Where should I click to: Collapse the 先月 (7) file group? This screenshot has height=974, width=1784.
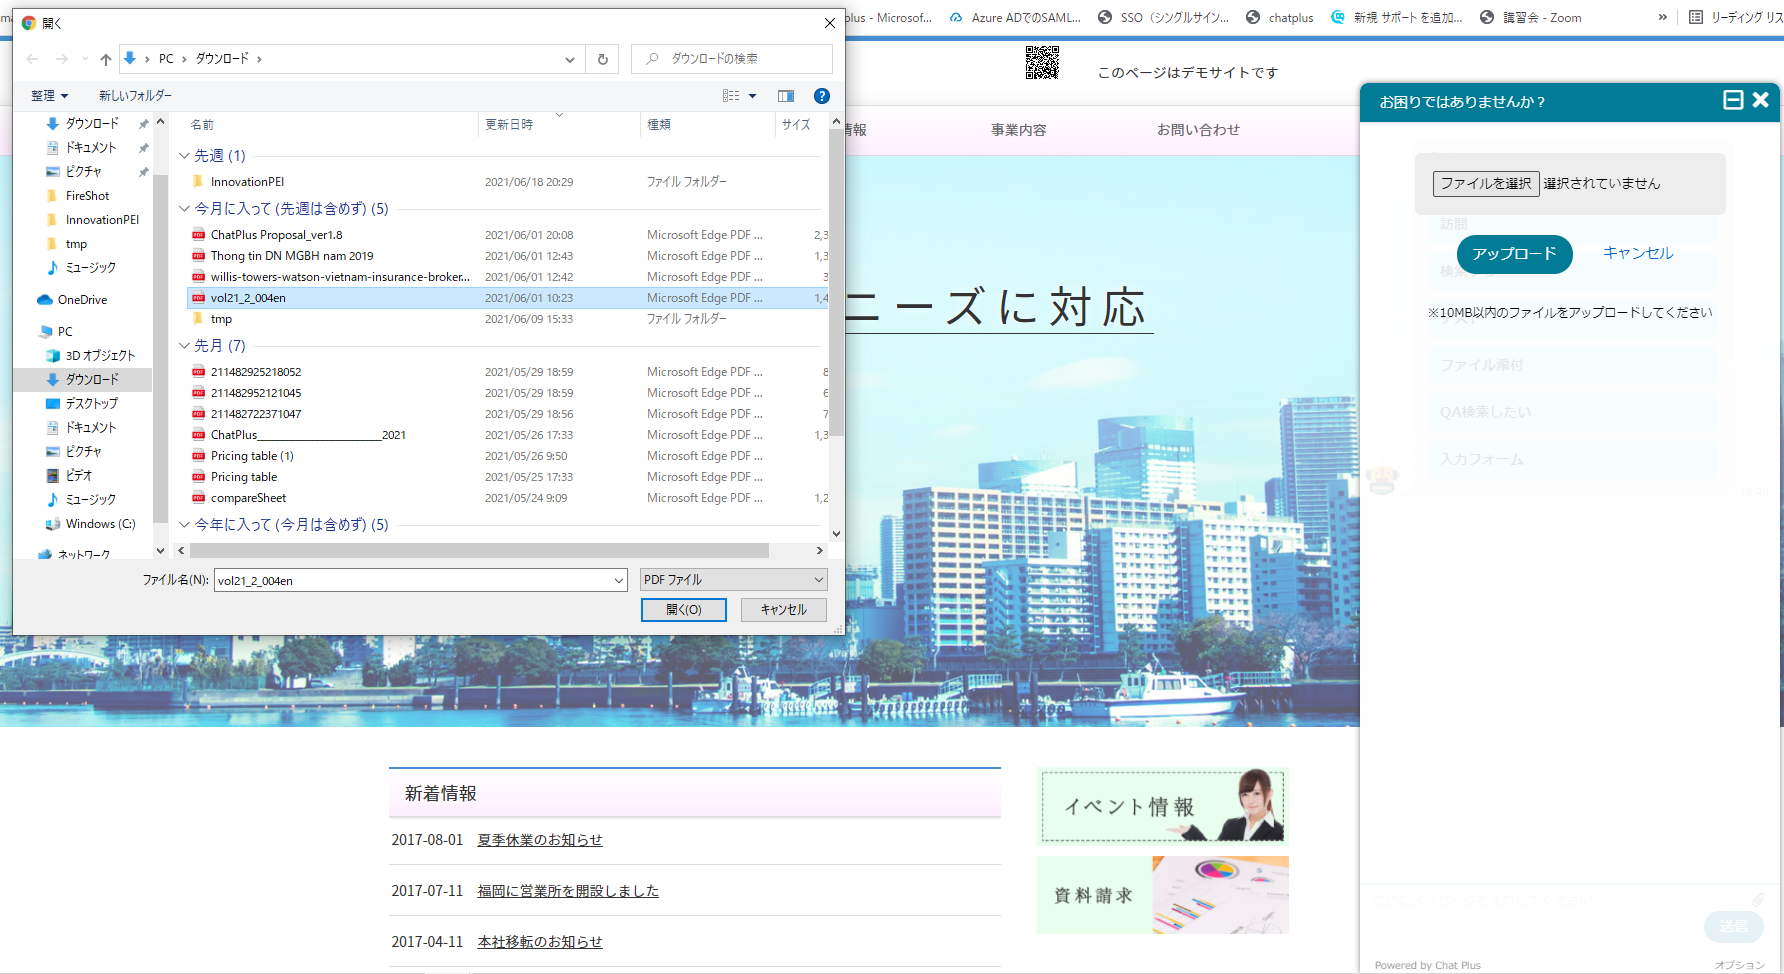pyautogui.click(x=184, y=346)
